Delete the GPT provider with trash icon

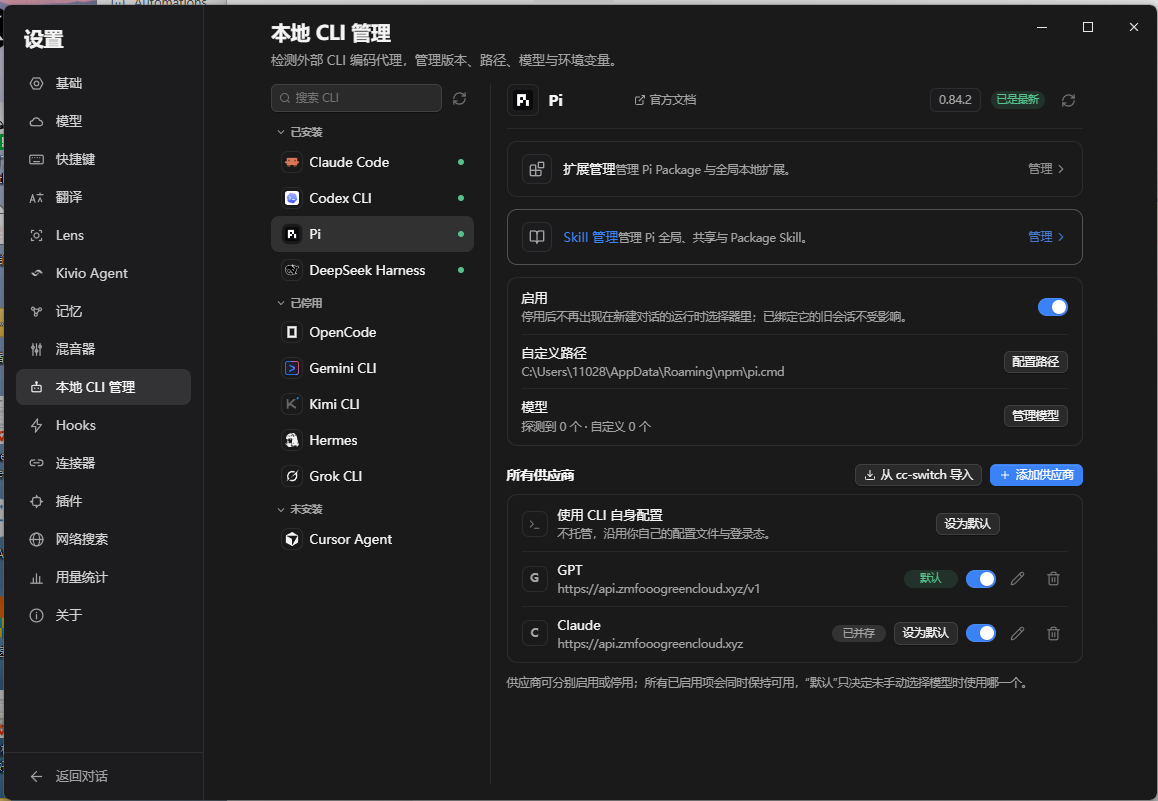pyautogui.click(x=1054, y=579)
